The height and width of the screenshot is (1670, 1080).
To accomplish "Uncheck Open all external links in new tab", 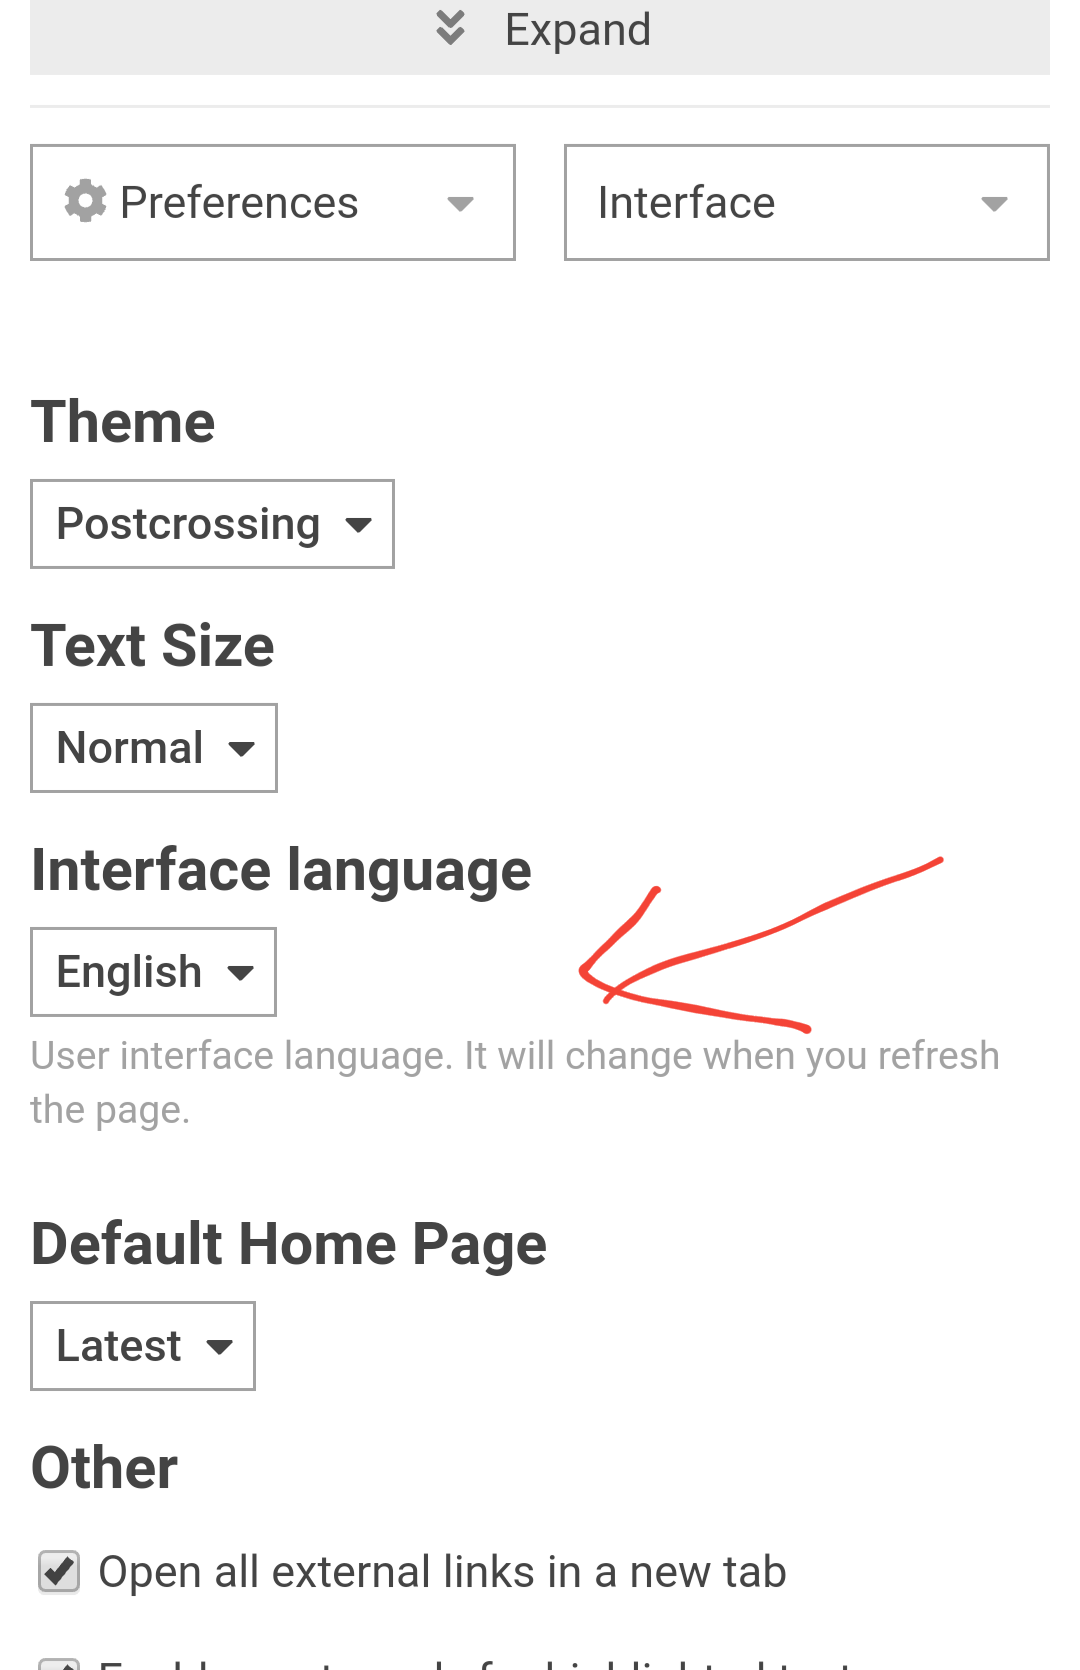I will [59, 1572].
